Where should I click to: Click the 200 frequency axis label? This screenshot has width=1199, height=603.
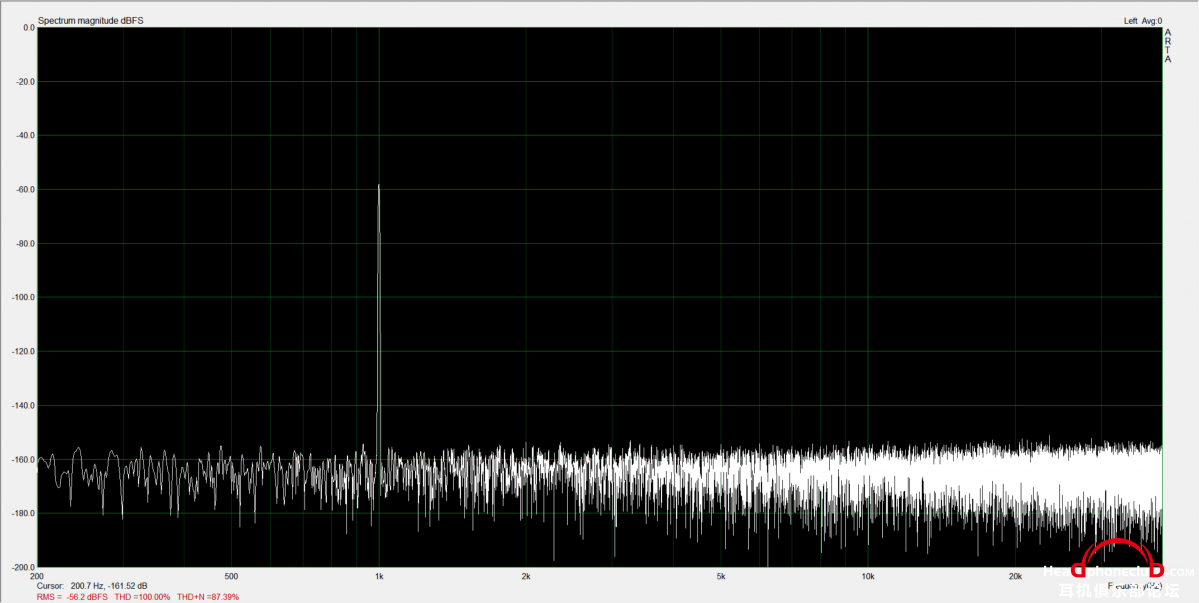(37, 575)
